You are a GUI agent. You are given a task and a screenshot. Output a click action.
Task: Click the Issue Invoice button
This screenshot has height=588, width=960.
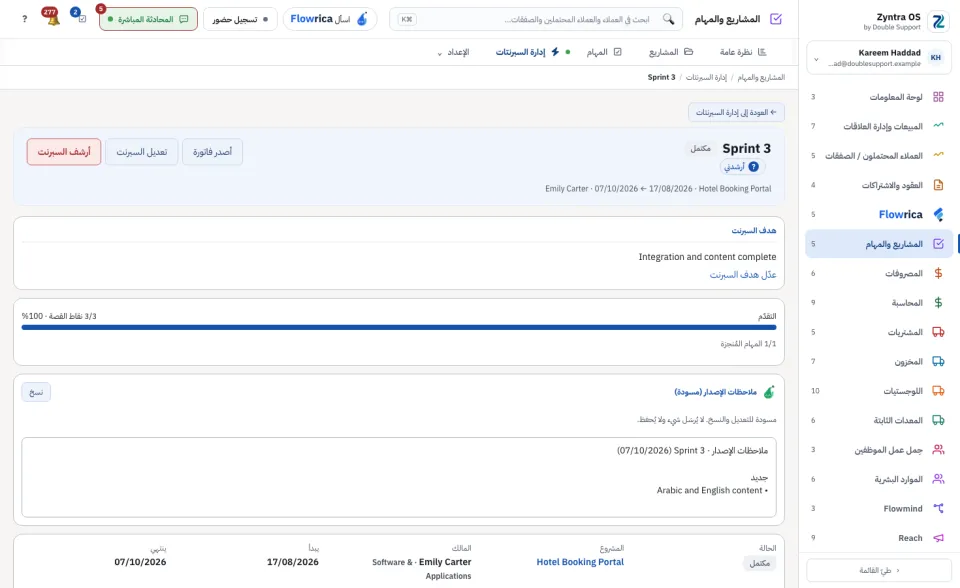coord(212,152)
